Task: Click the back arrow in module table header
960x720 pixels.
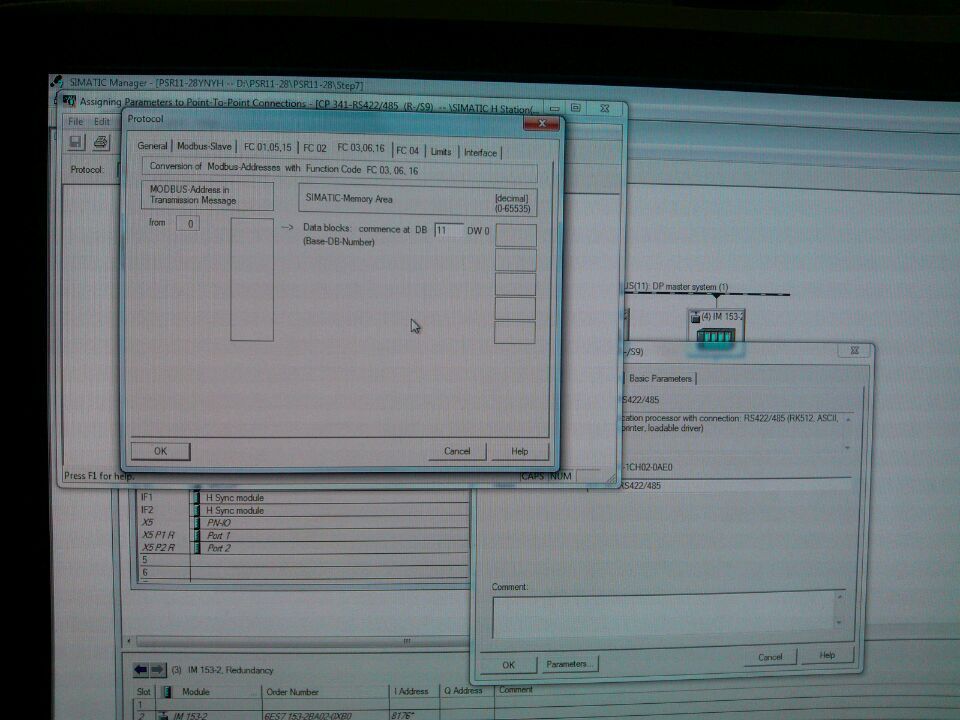Action: coord(141,670)
